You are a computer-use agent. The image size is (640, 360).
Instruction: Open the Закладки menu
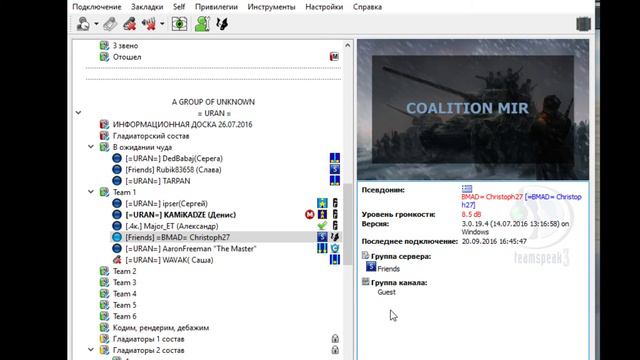(x=147, y=7)
